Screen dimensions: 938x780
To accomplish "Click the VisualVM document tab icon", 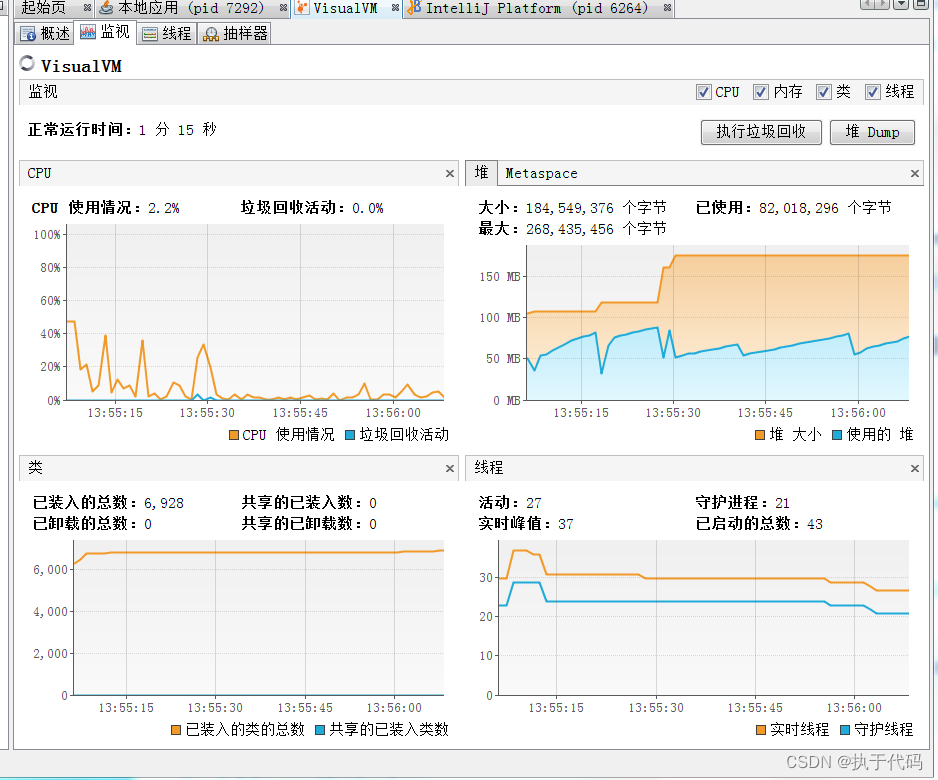I will [303, 8].
